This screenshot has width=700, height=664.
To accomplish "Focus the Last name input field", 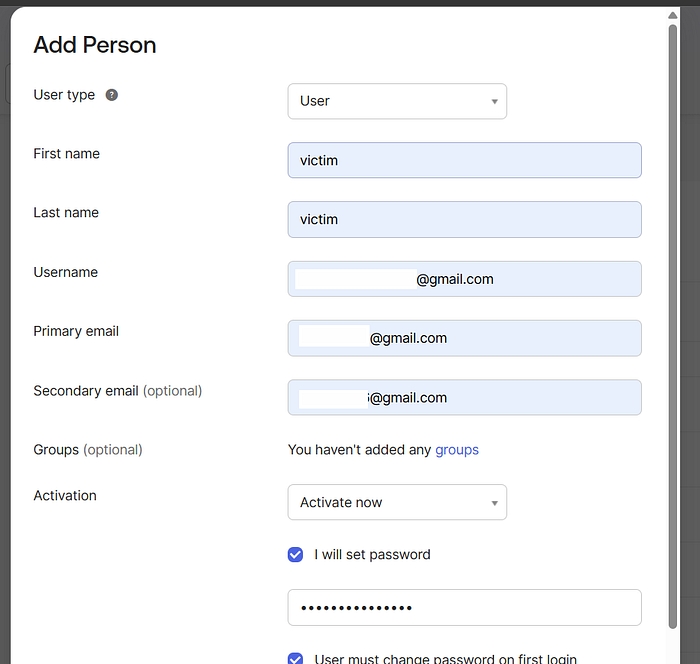I will click(464, 219).
